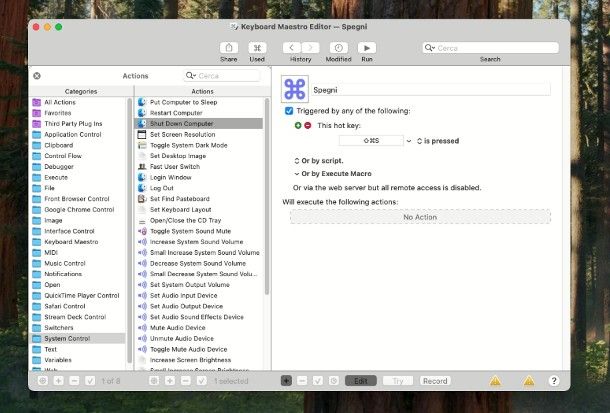Screen dimensions: 610x413
Task: Select the System Control category
Action: point(67,339)
